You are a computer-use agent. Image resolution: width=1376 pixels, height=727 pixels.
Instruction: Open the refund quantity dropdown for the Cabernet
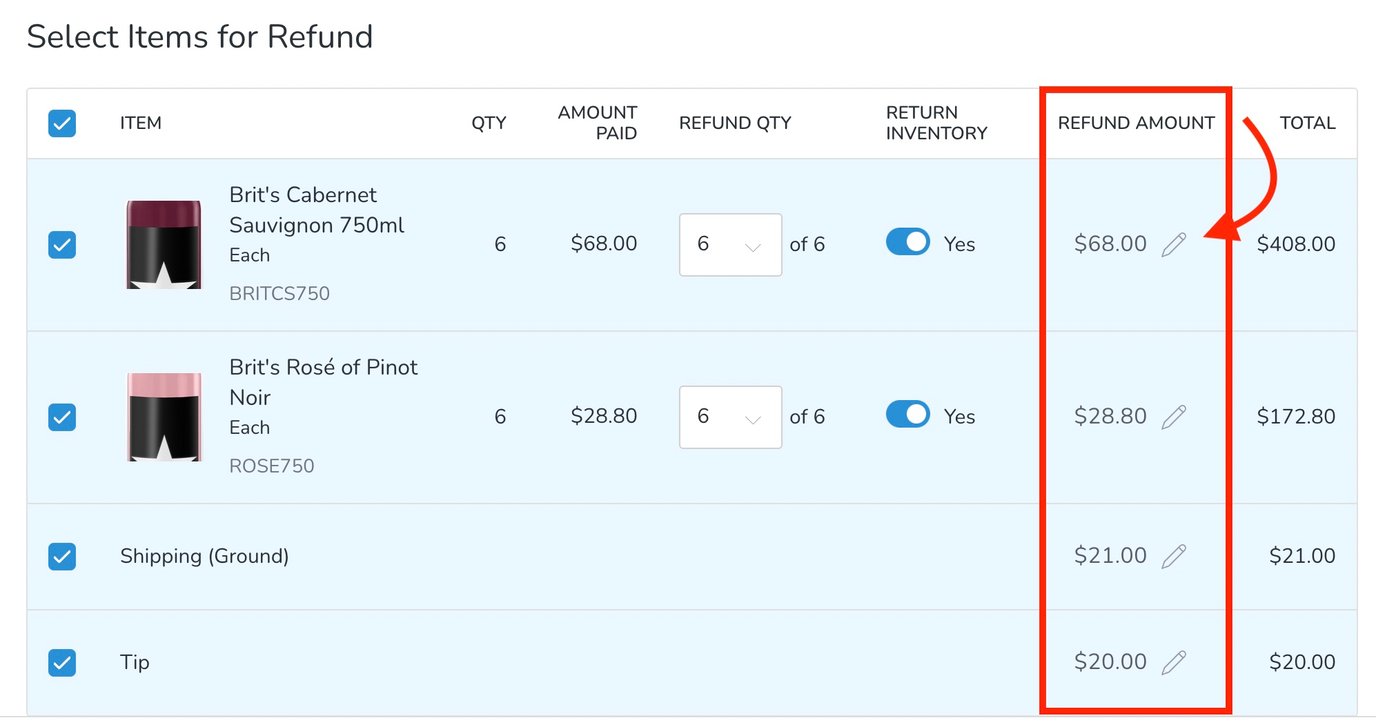coord(730,244)
